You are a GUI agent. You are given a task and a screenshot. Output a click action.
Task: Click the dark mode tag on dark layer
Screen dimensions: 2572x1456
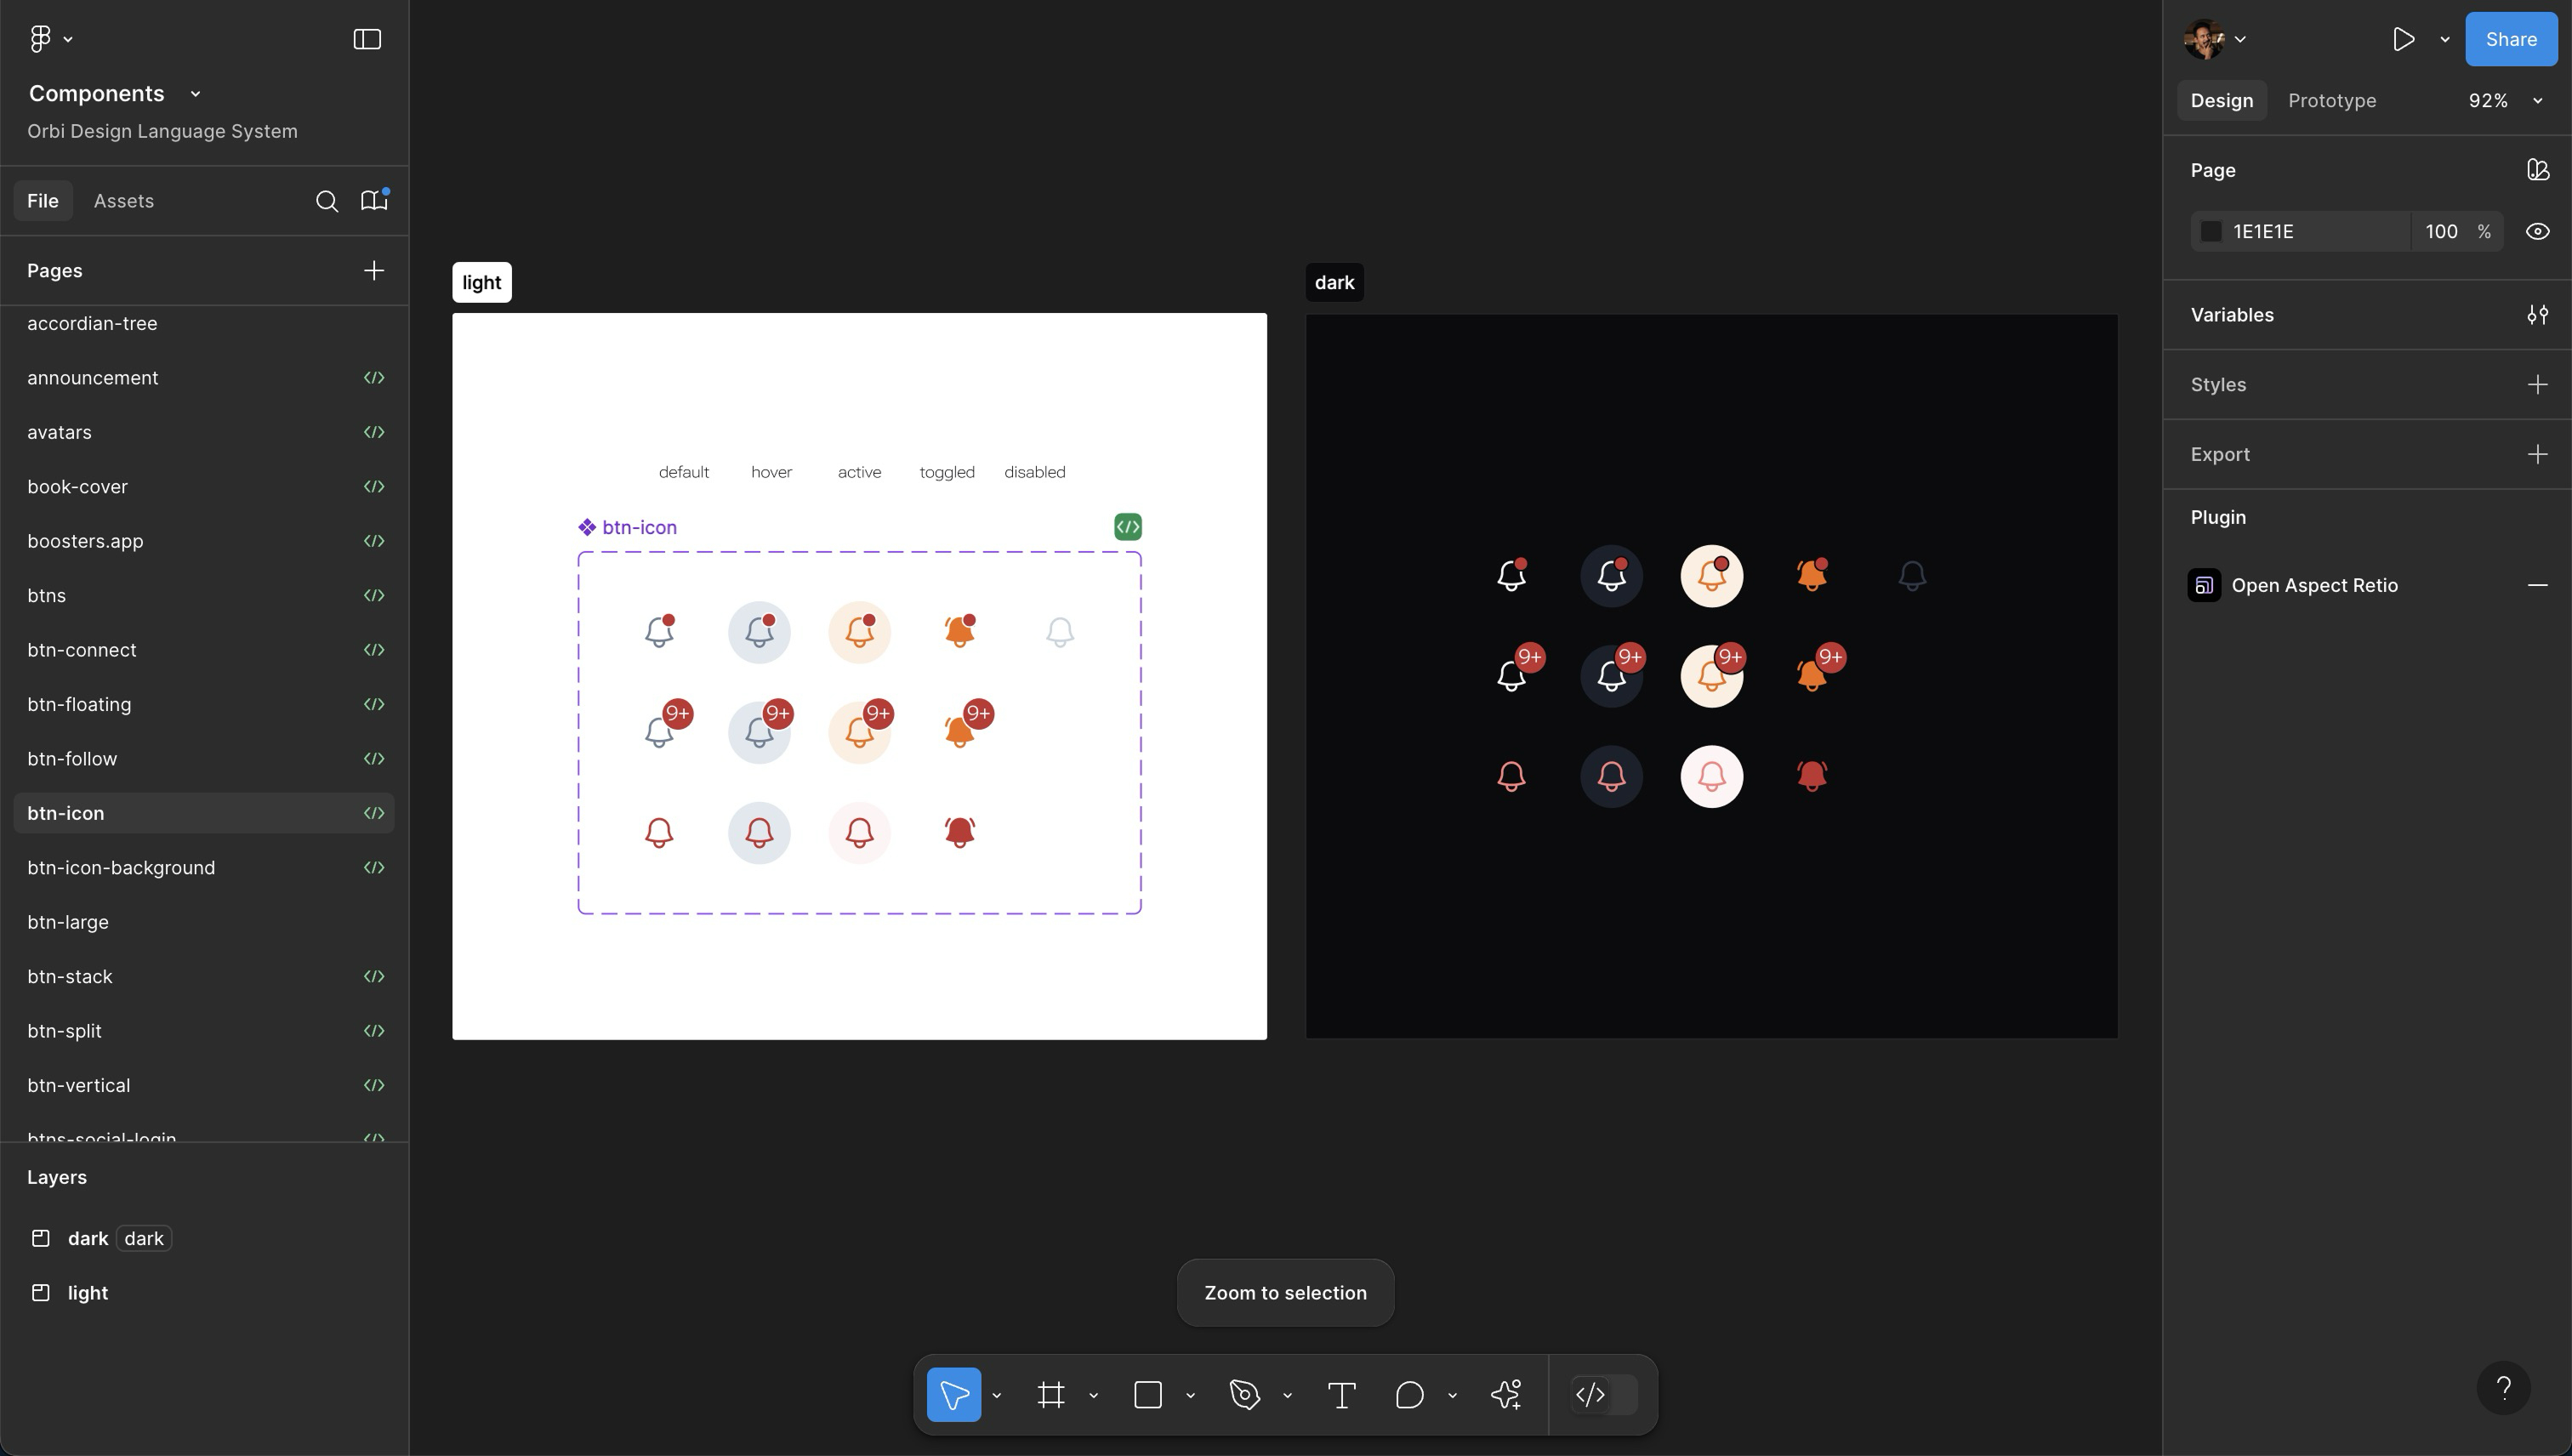click(144, 1239)
